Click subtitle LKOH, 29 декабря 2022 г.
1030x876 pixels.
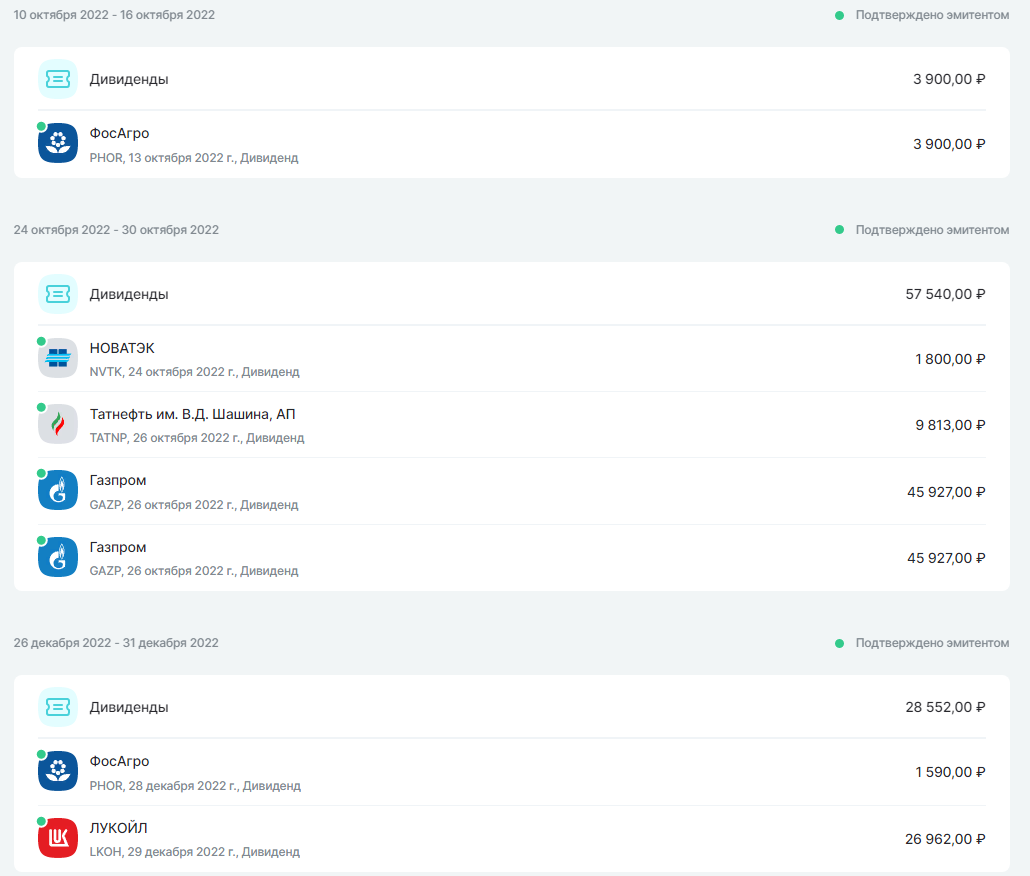click(x=194, y=852)
